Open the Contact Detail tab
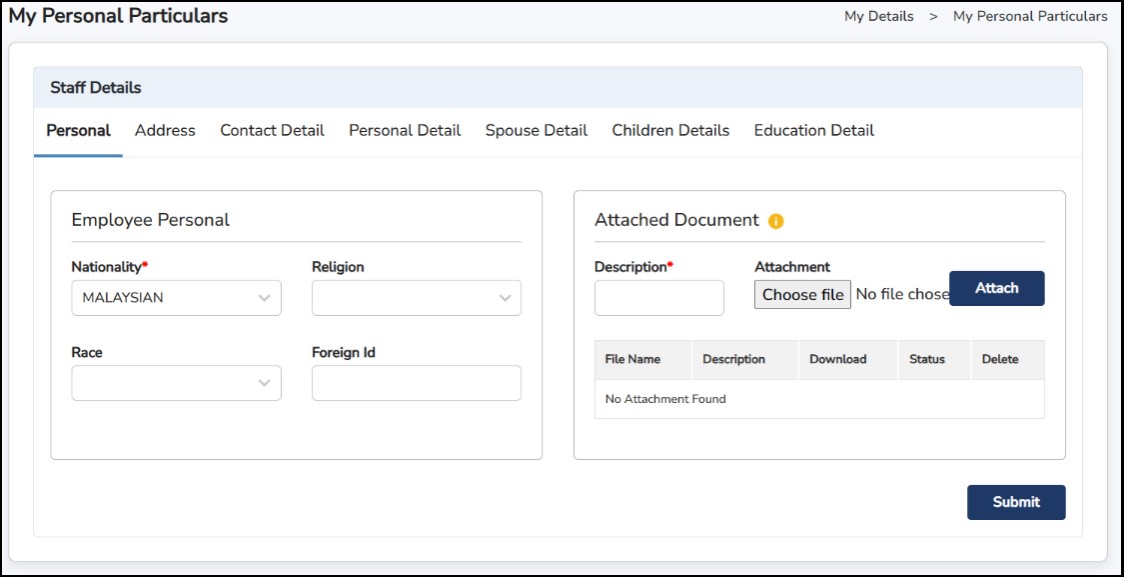The width and height of the screenshot is (1124, 577). [x=272, y=131]
